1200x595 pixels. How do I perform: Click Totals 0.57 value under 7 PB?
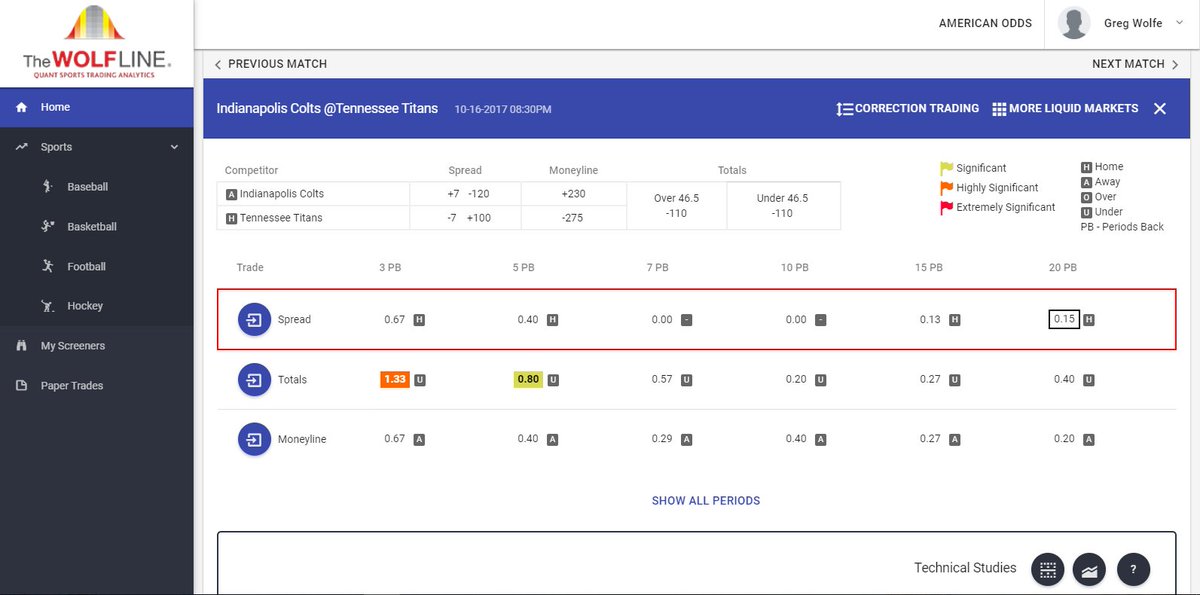661,380
